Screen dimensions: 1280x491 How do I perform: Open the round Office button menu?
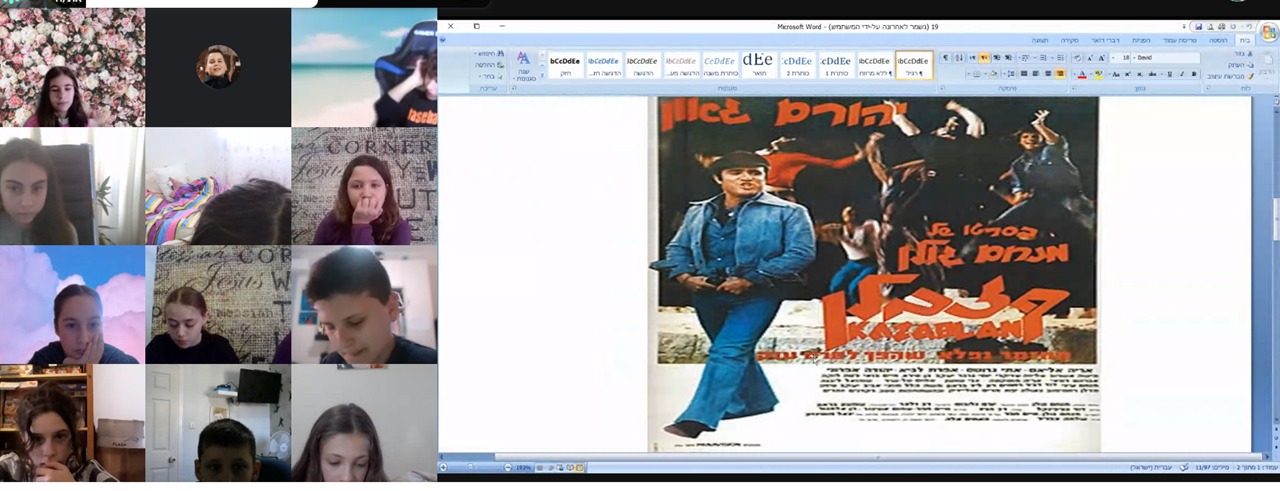pyautogui.click(x=1269, y=32)
